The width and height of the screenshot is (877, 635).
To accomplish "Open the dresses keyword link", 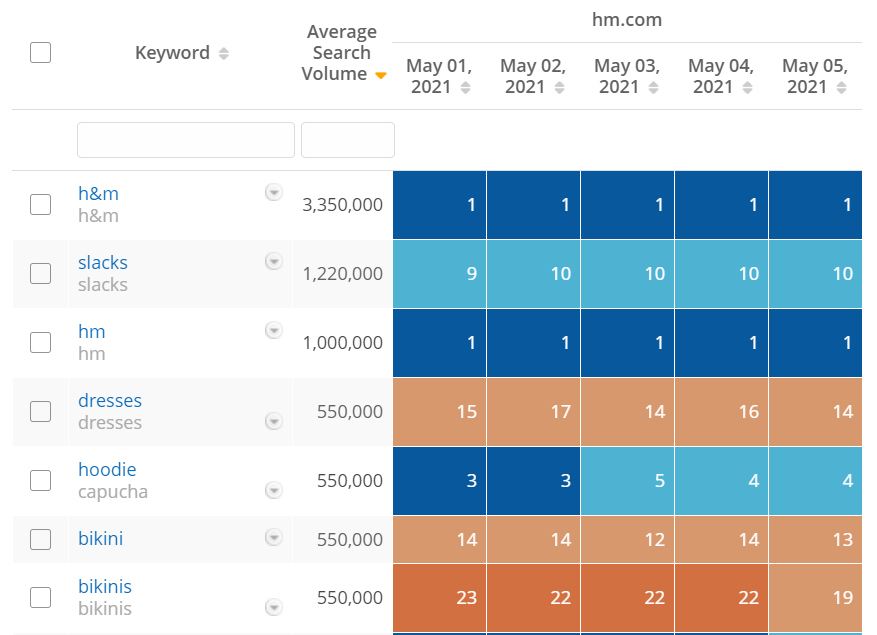I will pos(110,401).
